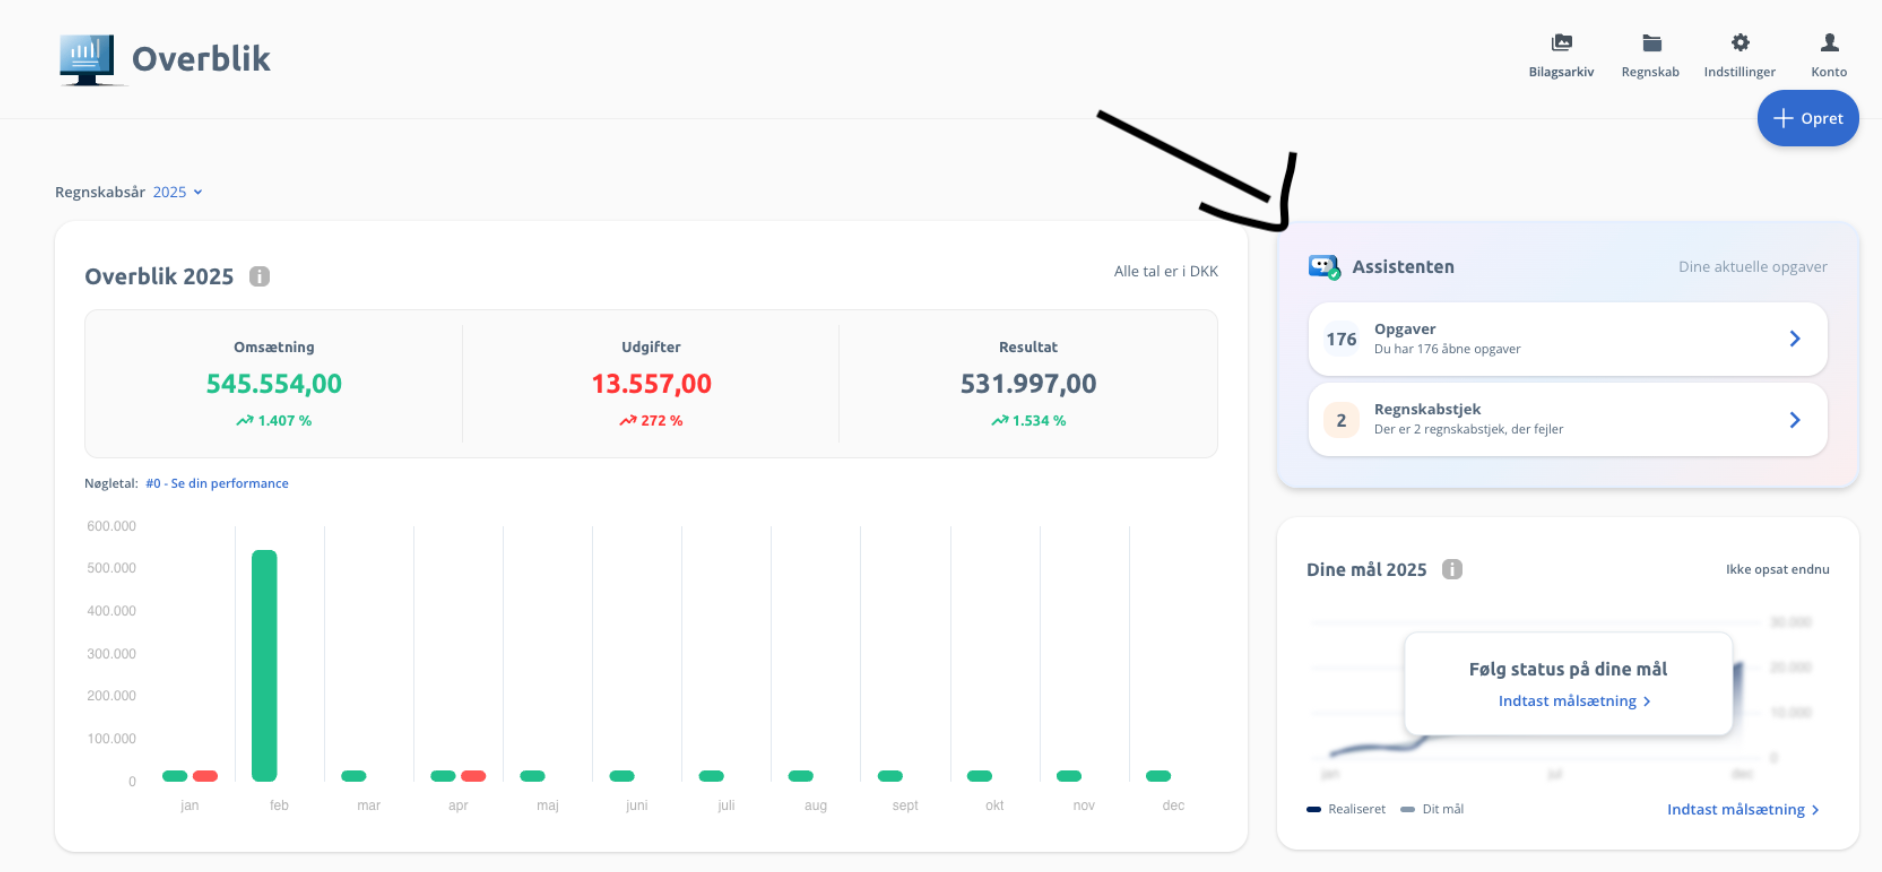Click the tall green February bar

[264, 665]
